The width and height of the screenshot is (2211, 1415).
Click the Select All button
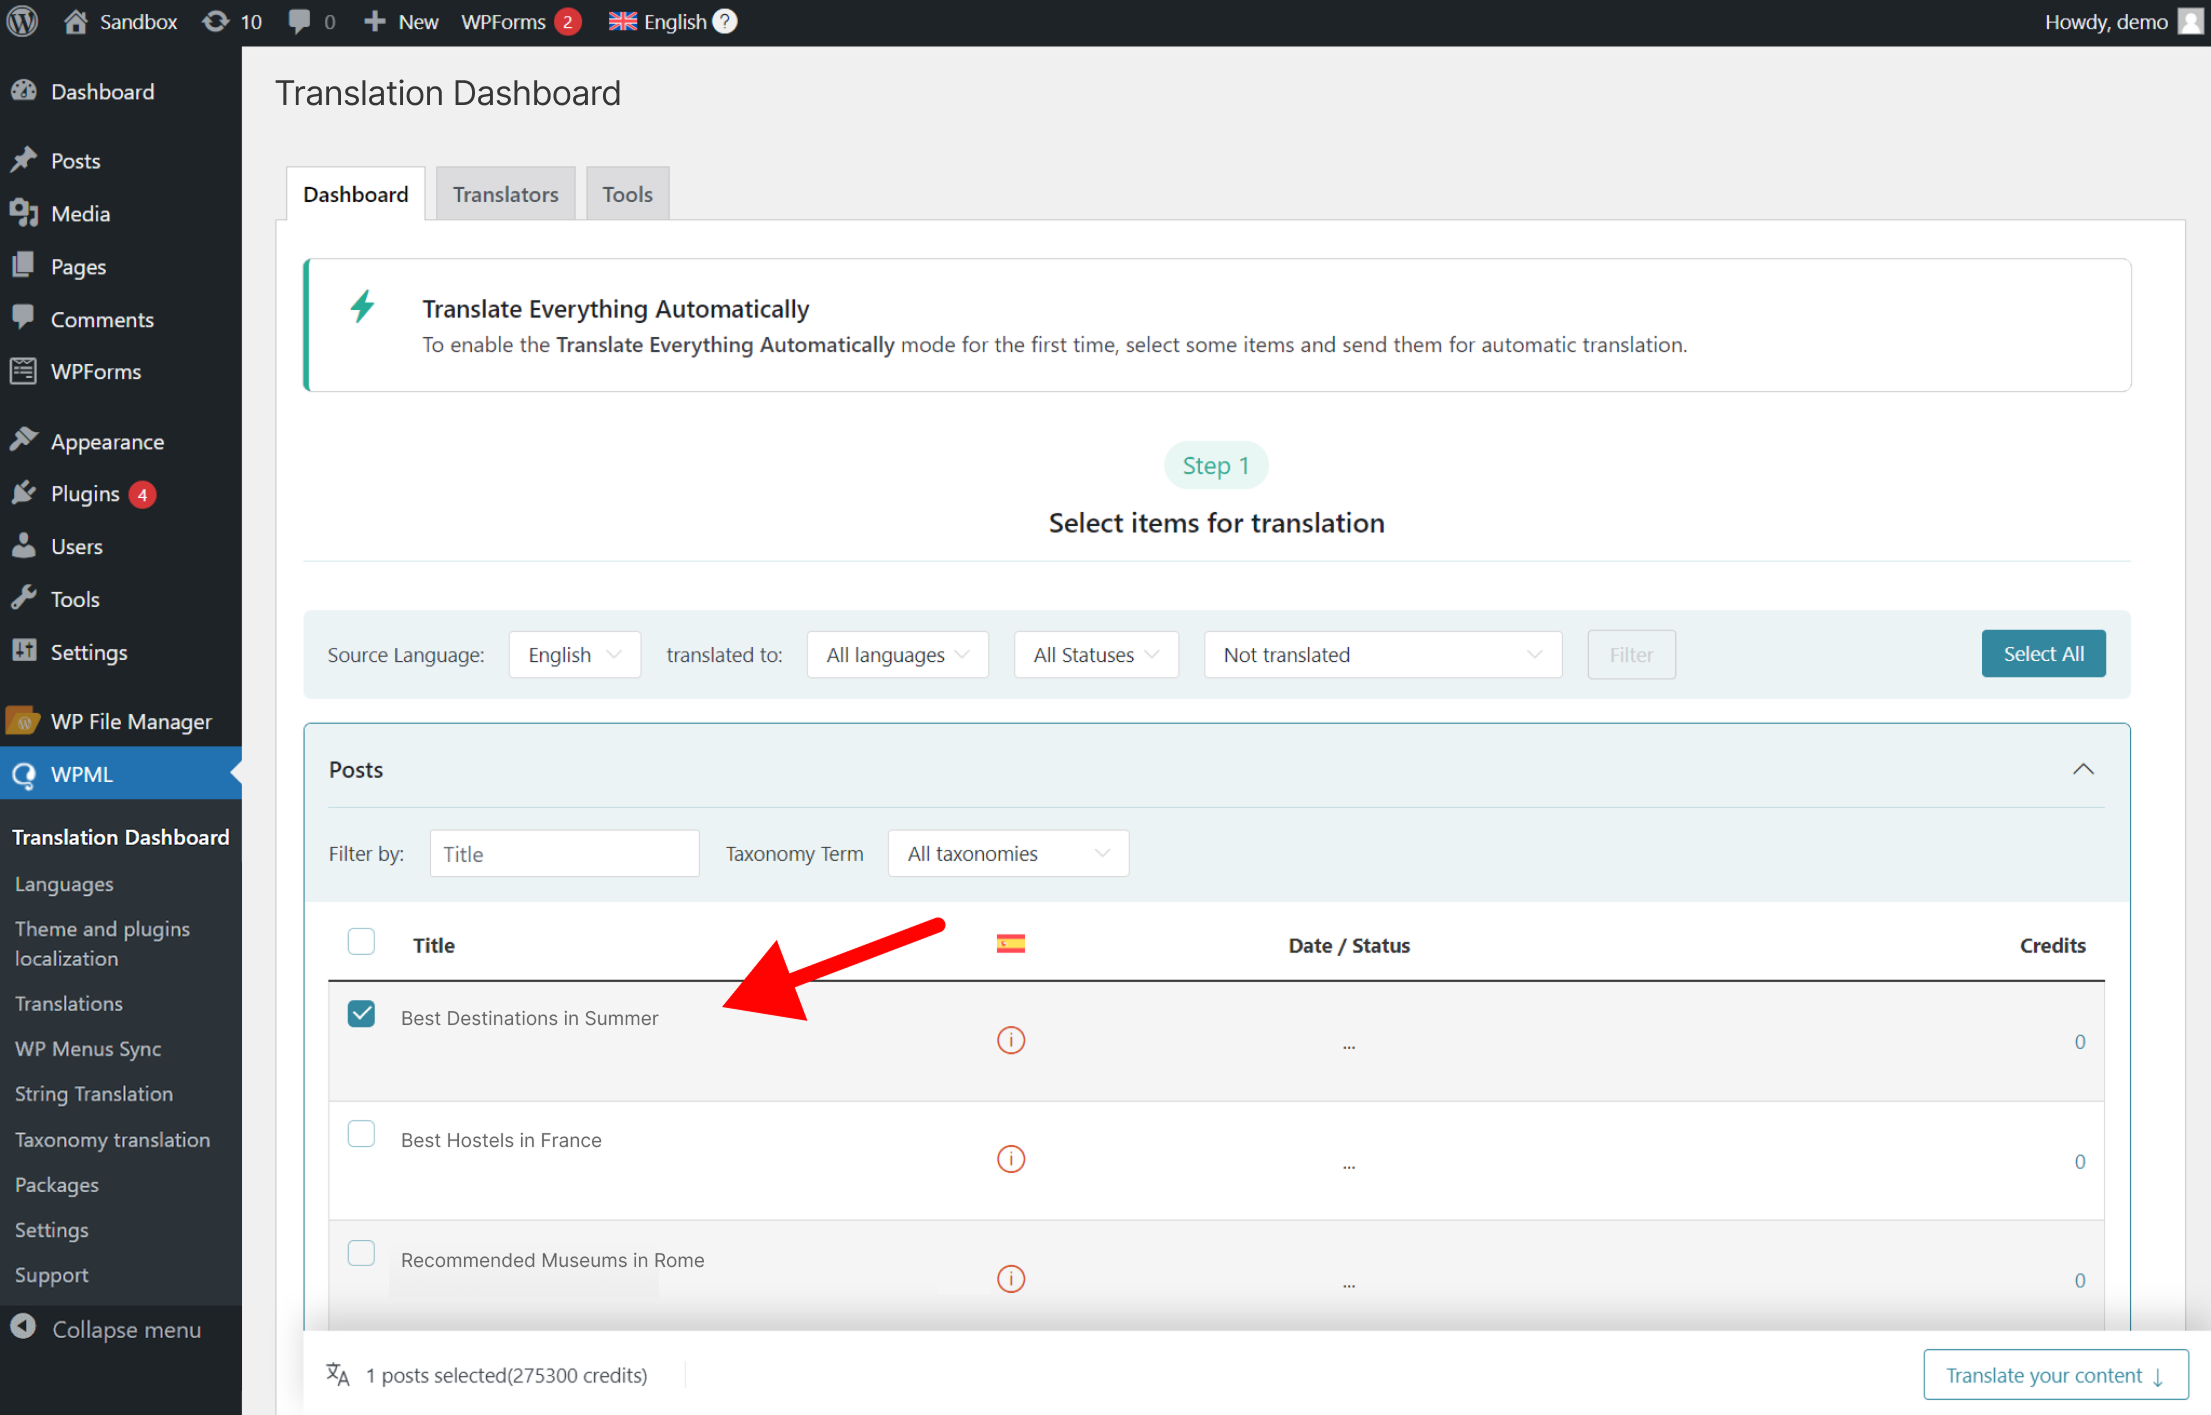pos(2043,653)
